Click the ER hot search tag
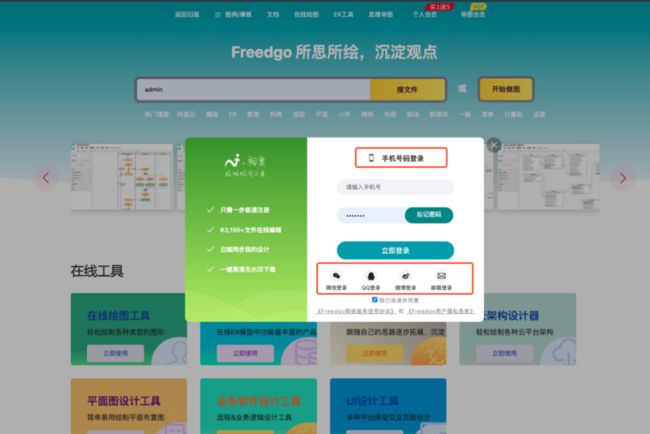Image resolution: width=650 pixels, height=434 pixels. tap(233, 114)
